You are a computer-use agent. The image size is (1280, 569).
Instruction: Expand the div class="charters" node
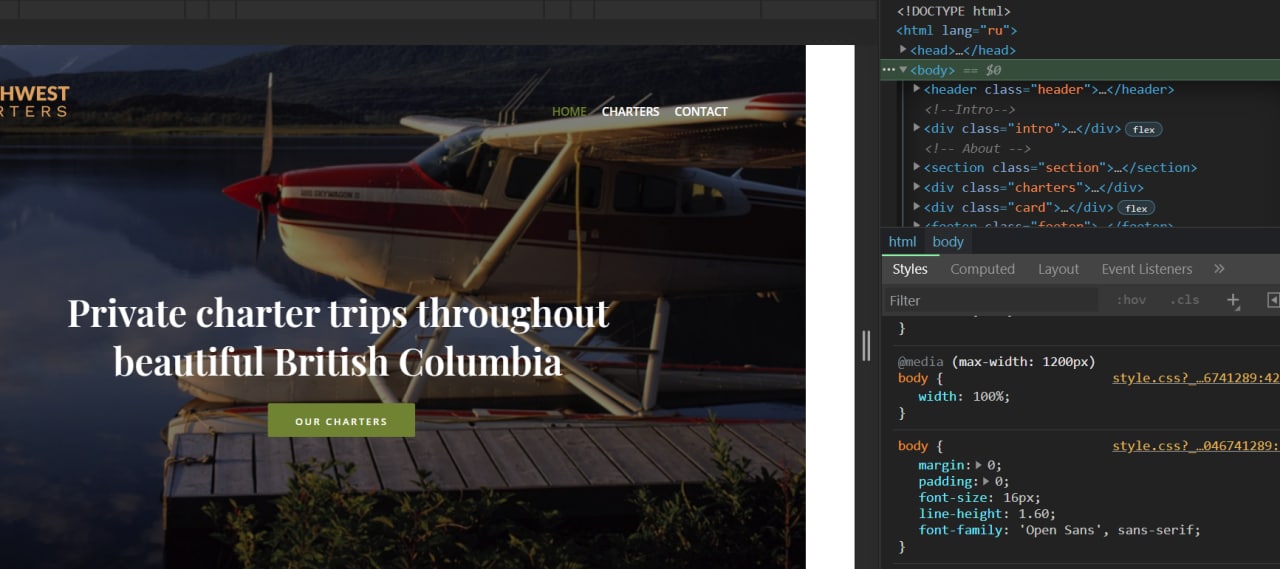(916, 187)
